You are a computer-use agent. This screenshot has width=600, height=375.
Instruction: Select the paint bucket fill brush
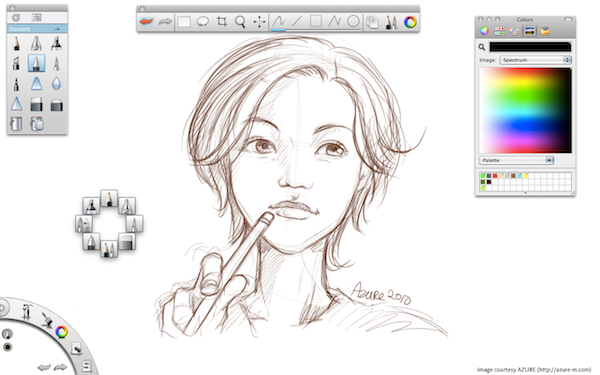16,124
